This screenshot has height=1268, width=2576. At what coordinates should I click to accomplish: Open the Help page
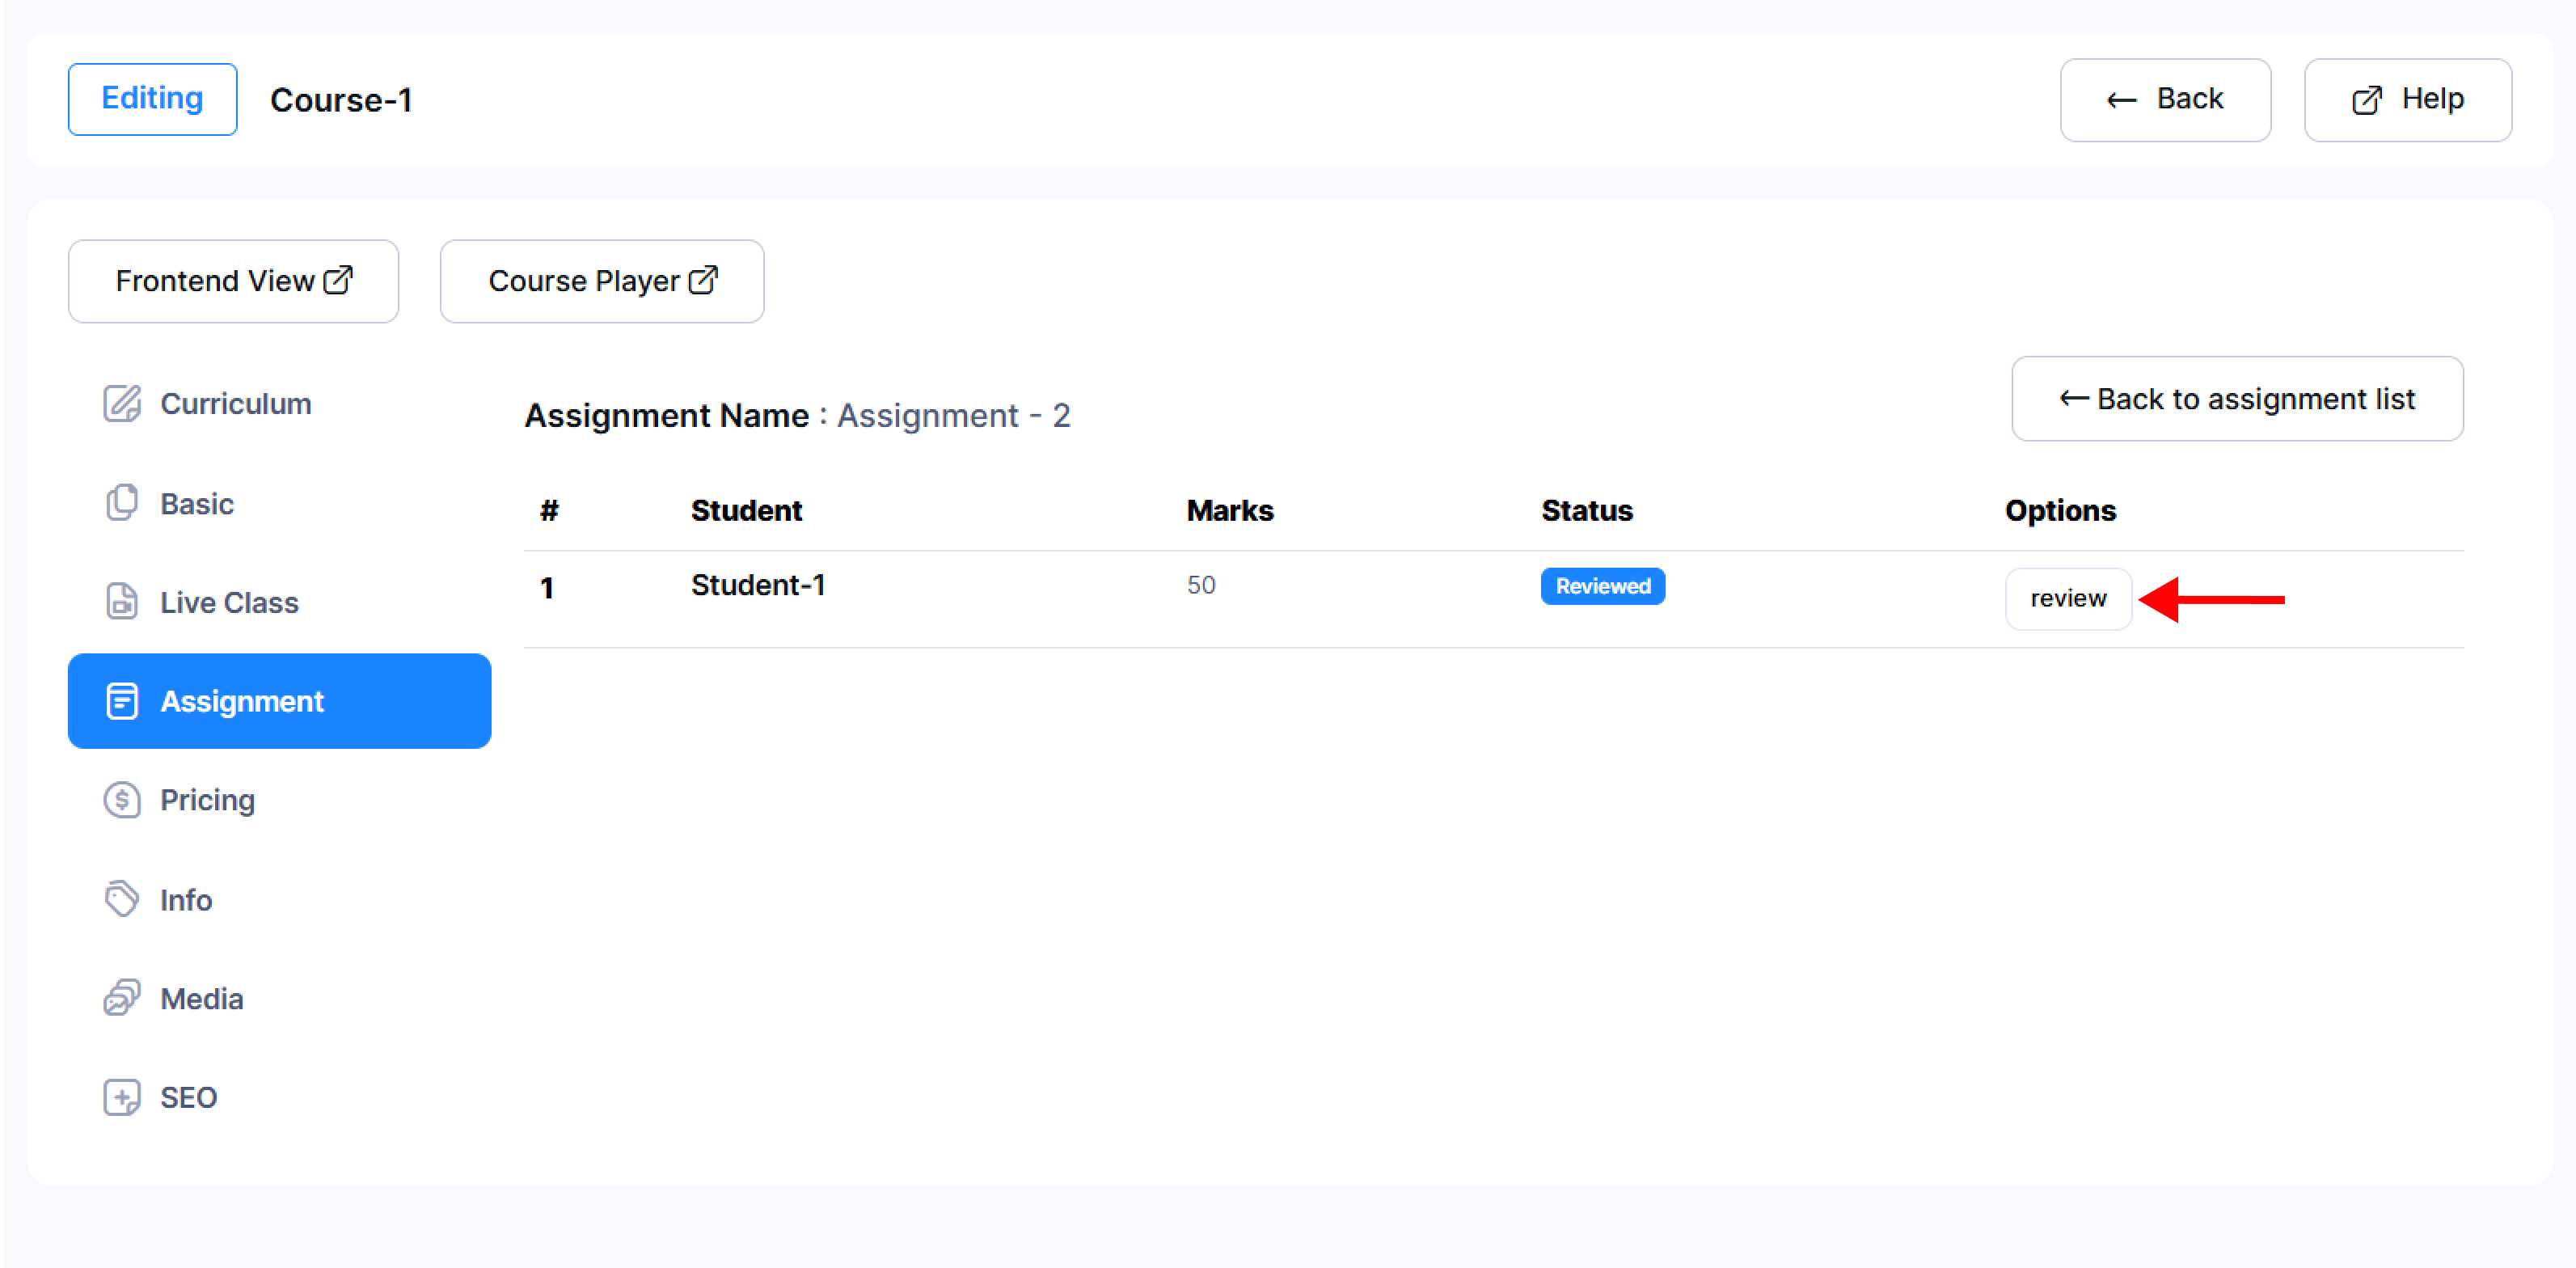[2407, 99]
